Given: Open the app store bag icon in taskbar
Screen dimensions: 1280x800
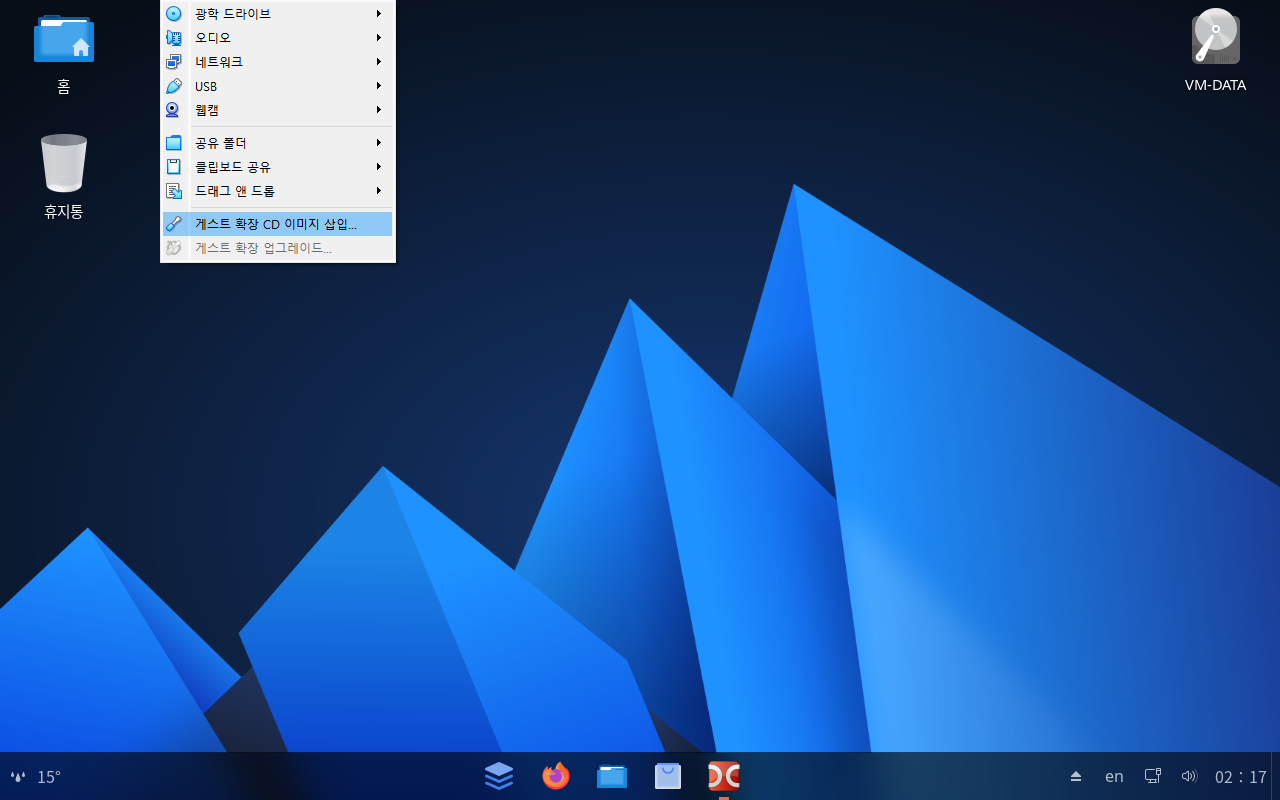Looking at the screenshot, I should click(668, 776).
